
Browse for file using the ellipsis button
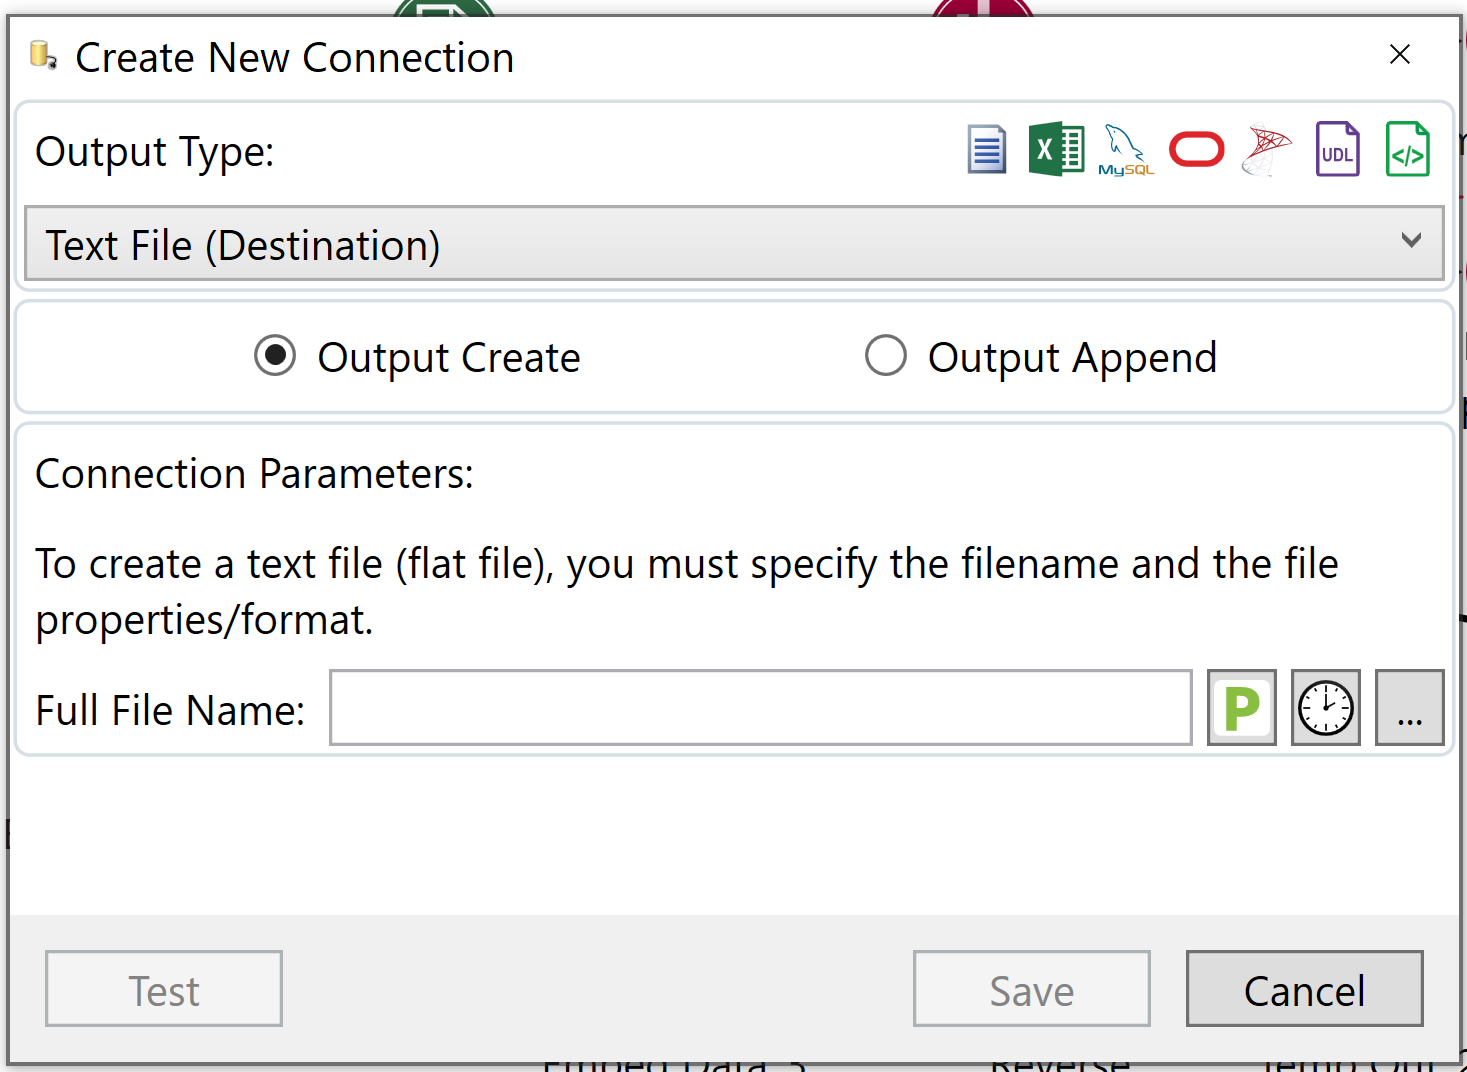point(1409,708)
